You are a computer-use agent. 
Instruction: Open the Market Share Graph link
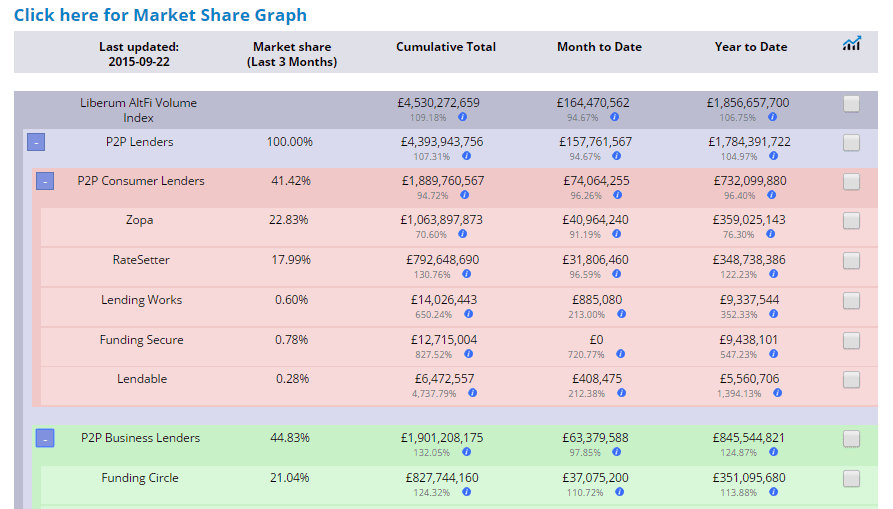coord(160,15)
